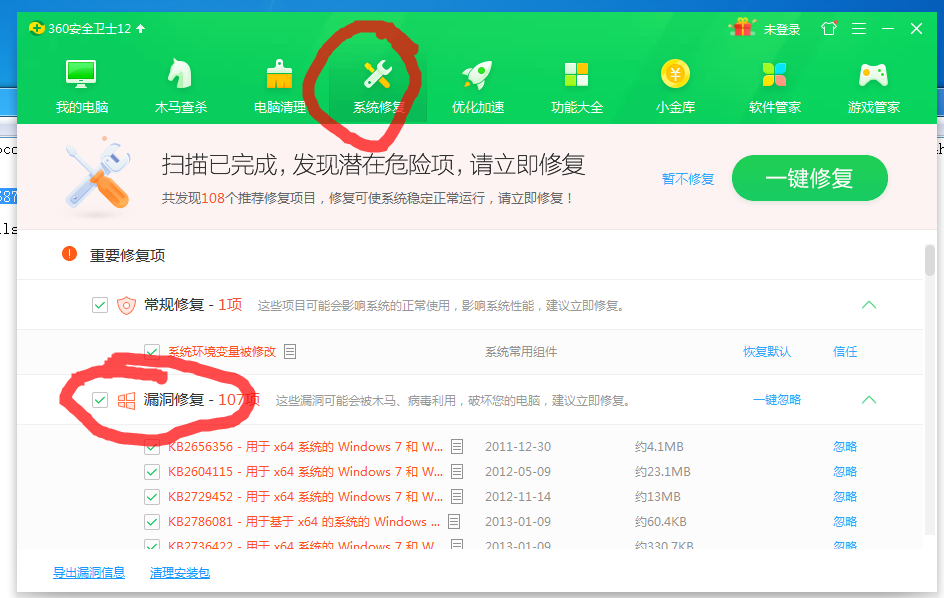944x598 pixels.
Task: Uncheck the 系统环境变量被修改 item checkbox
Action: point(152,351)
